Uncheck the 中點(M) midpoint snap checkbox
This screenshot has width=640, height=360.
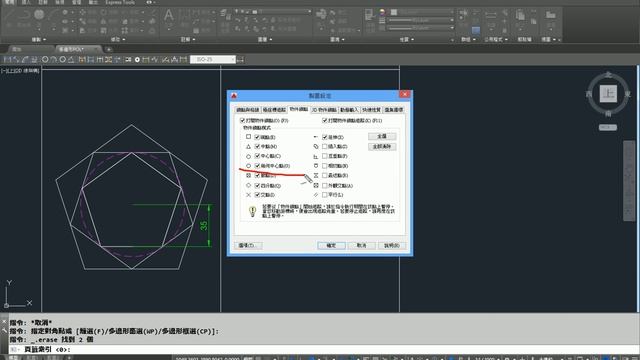coord(257,147)
